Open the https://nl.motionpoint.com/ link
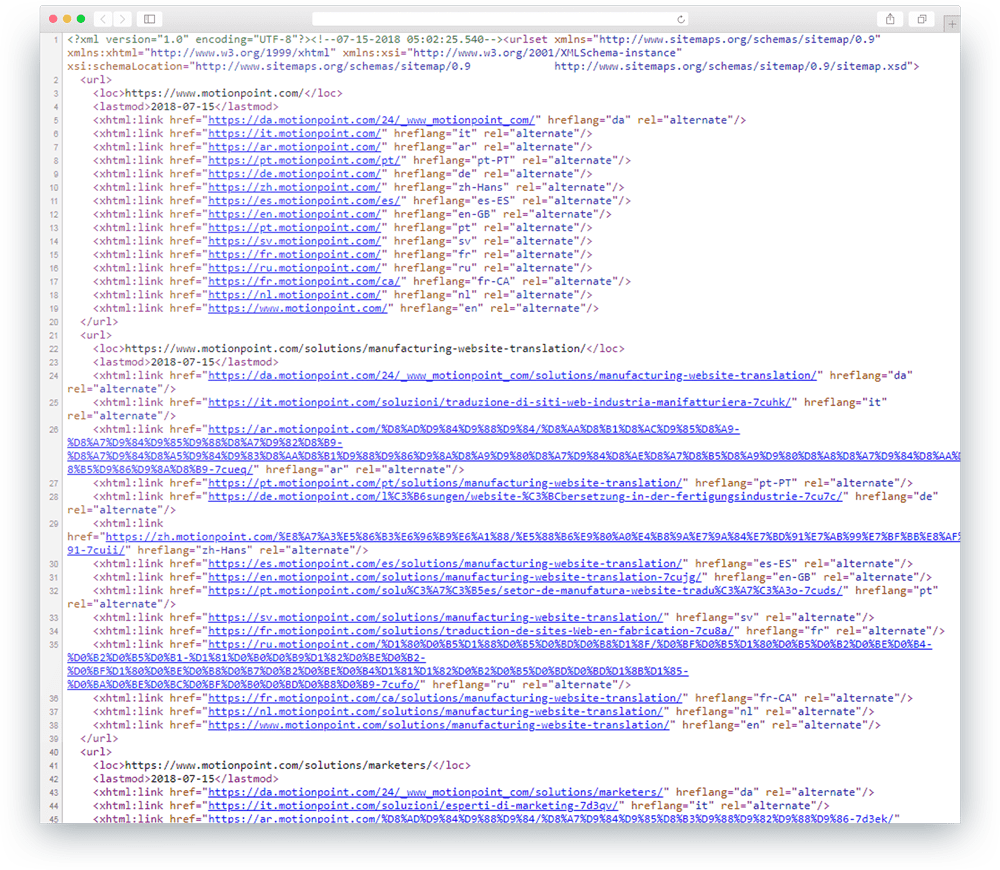This screenshot has width=1000, height=870. click(295, 295)
